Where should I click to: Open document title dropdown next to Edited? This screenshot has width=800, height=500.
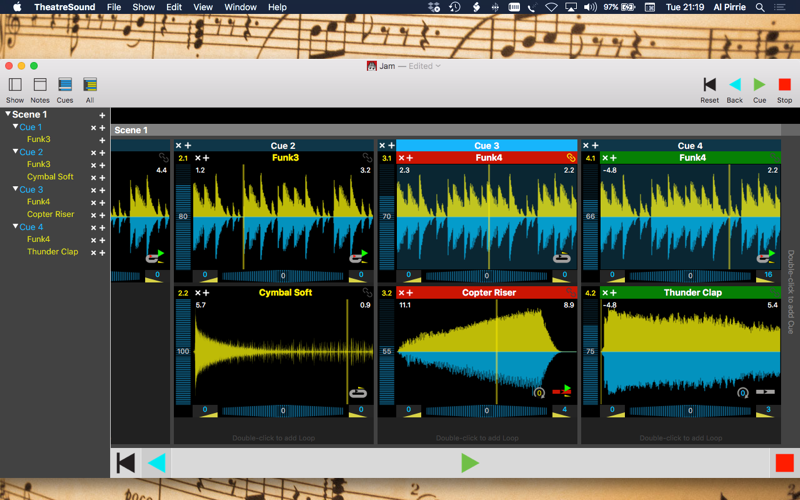438,66
